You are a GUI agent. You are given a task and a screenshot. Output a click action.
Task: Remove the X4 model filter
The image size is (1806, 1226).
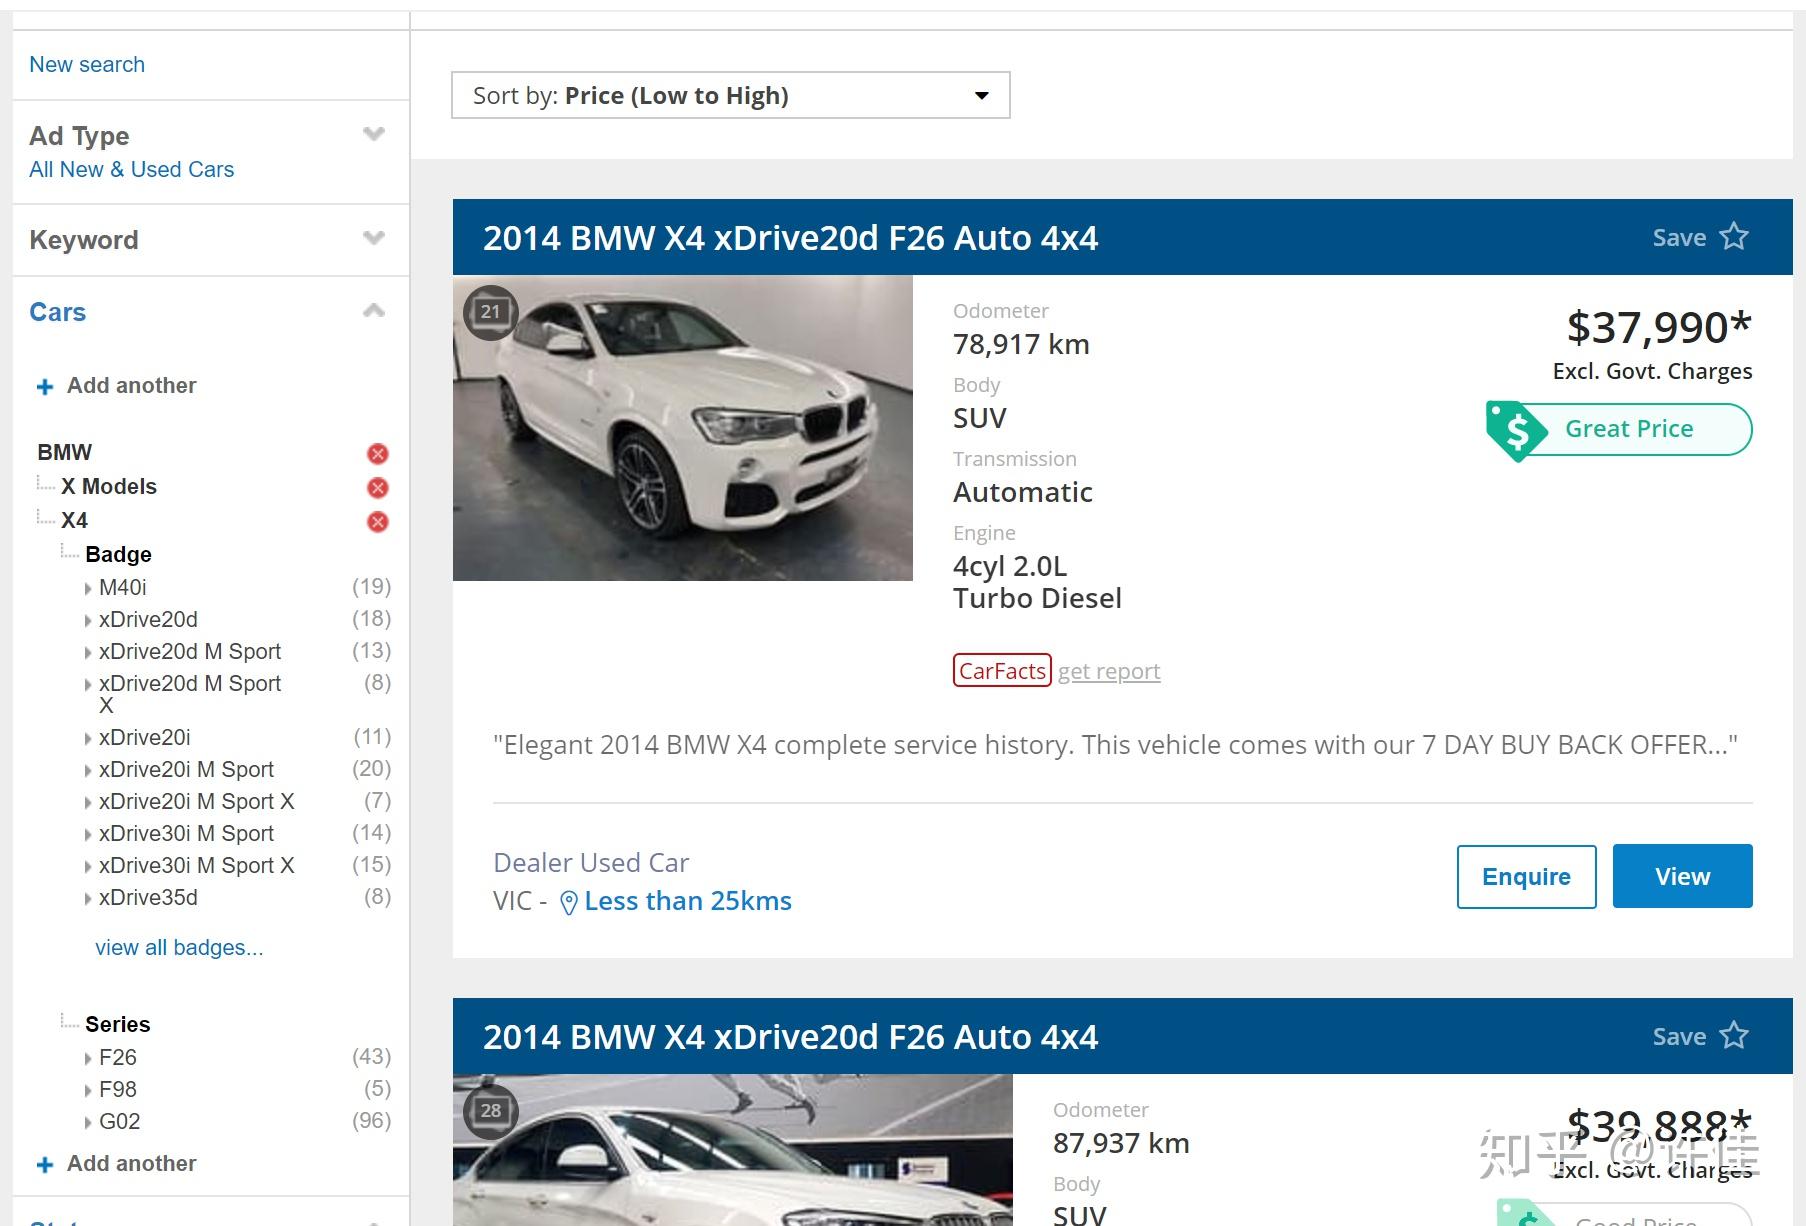tap(378, 522)
